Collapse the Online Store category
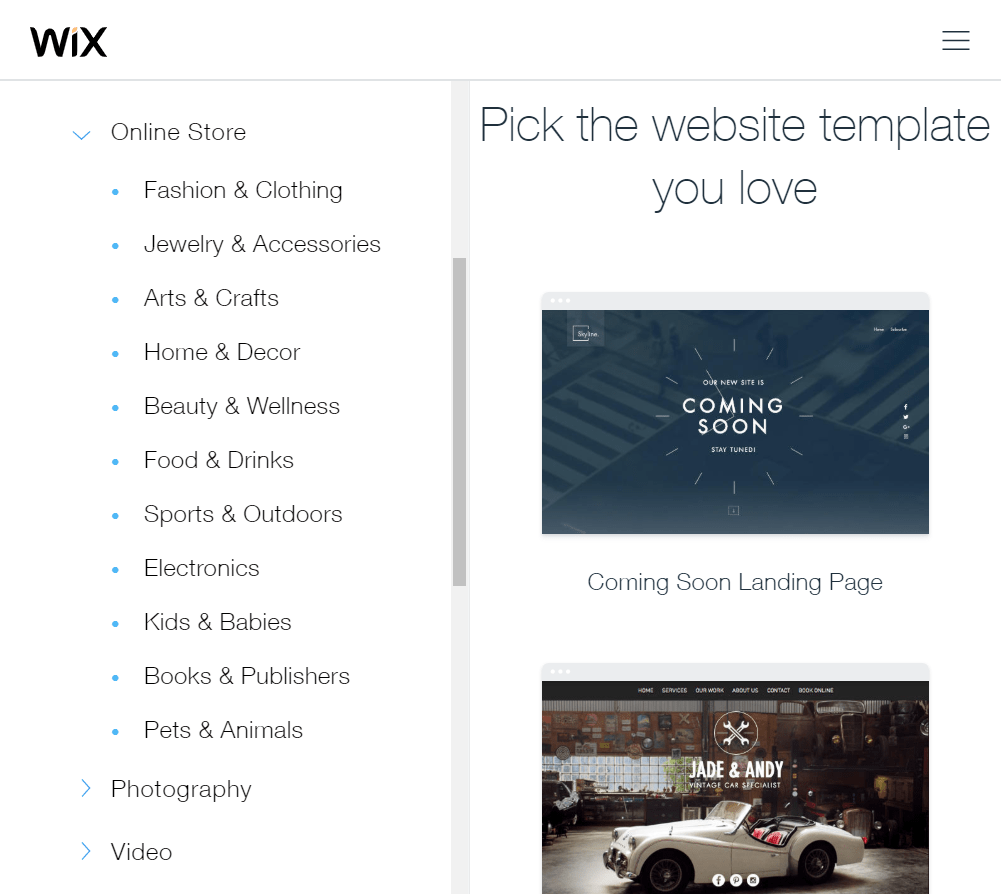 pos(82,134)
